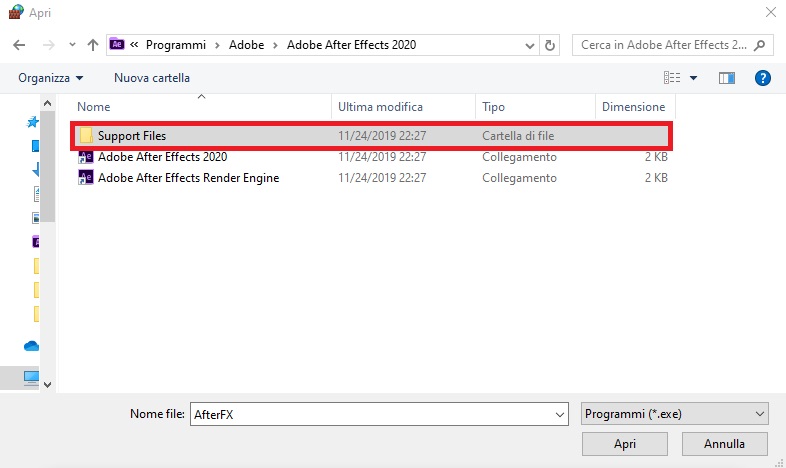Close the Apri dialog window
The width and height of the screenshot is (786, 468).
pos(771,12)
